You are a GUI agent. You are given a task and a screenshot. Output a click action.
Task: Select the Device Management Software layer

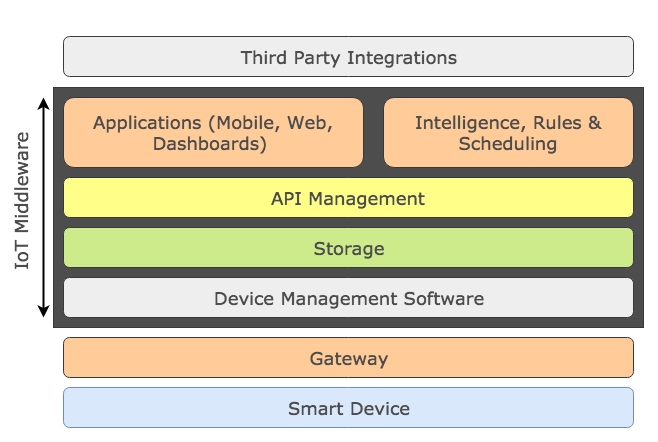click(348, 298)
